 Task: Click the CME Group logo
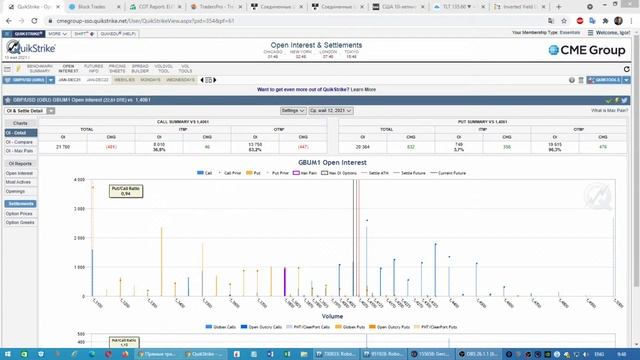pyautogui.click(x=587, y=50)
